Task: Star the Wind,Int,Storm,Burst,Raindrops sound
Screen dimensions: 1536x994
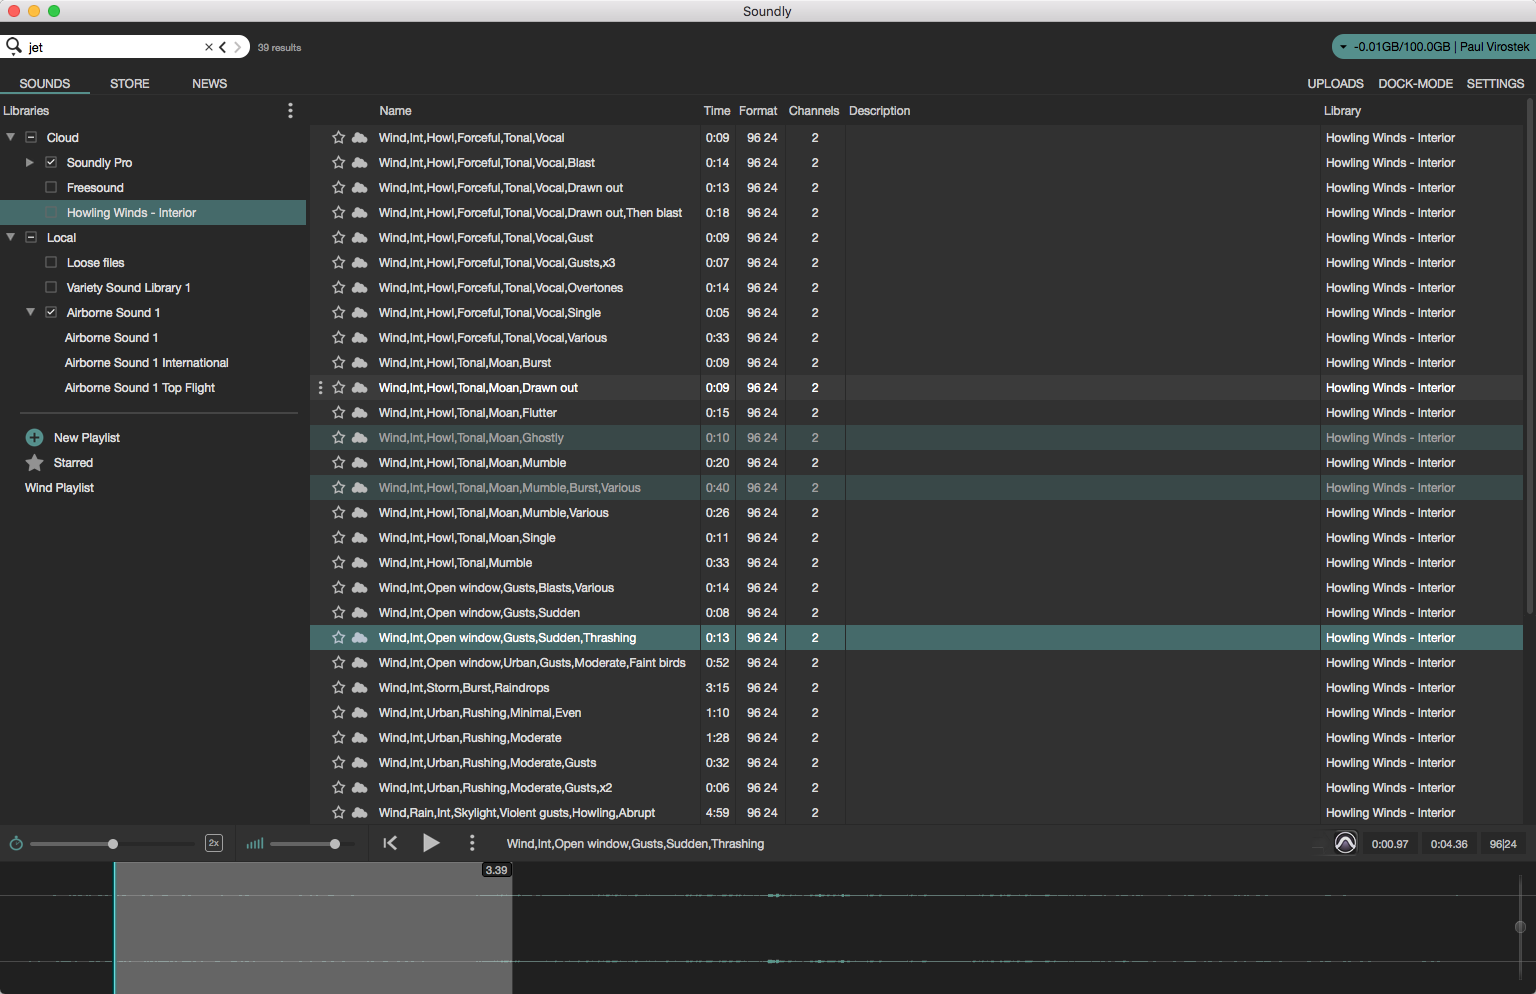Action: [x=338, y=687]
